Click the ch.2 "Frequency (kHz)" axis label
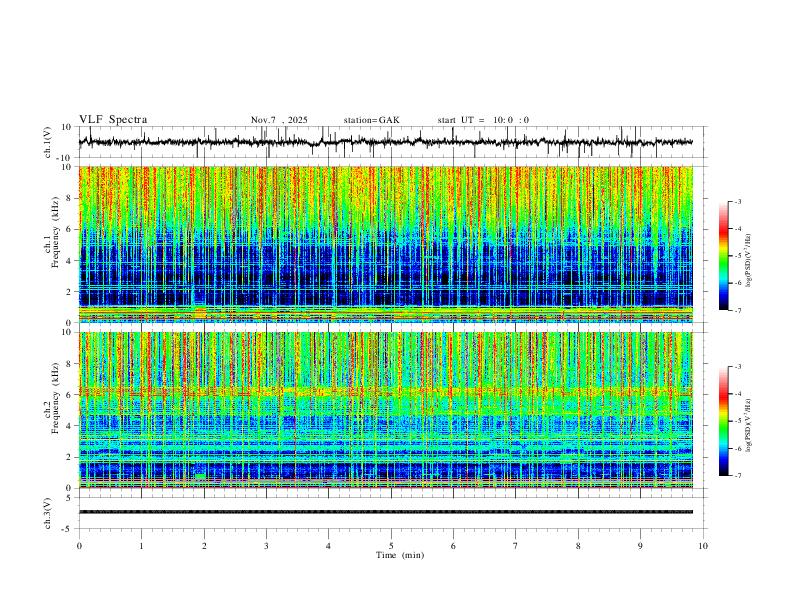Image resolution: width=792 pixels, height=612 pixels. click(55, 398)
